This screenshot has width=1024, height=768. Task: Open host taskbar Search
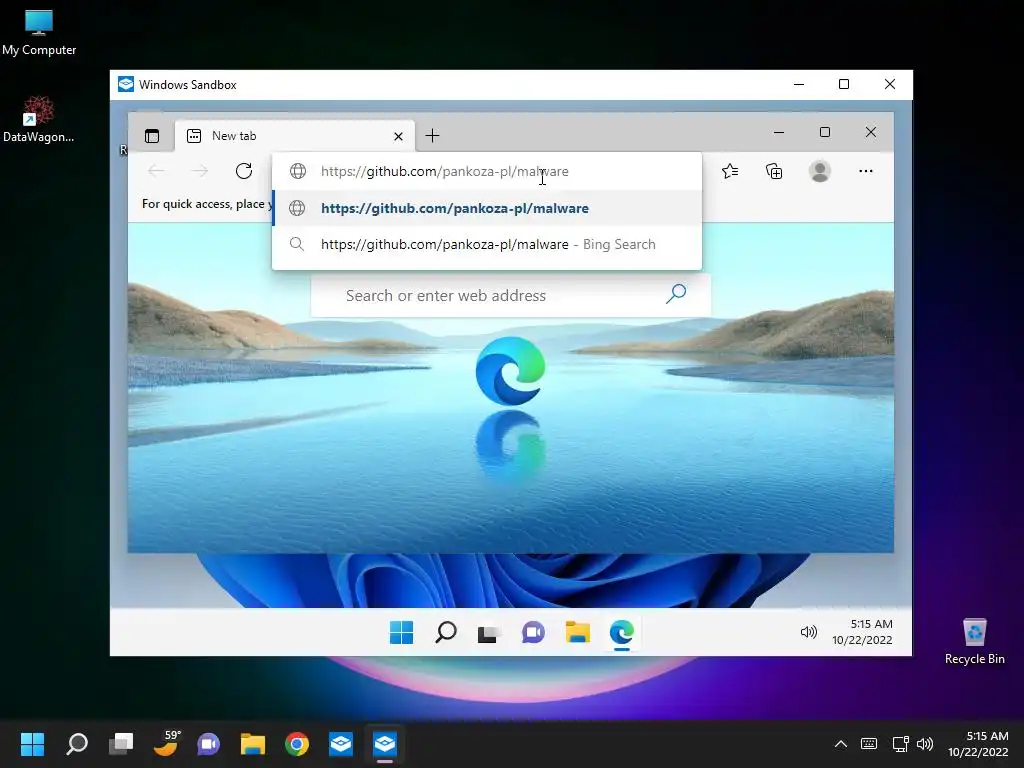point(77,744)
